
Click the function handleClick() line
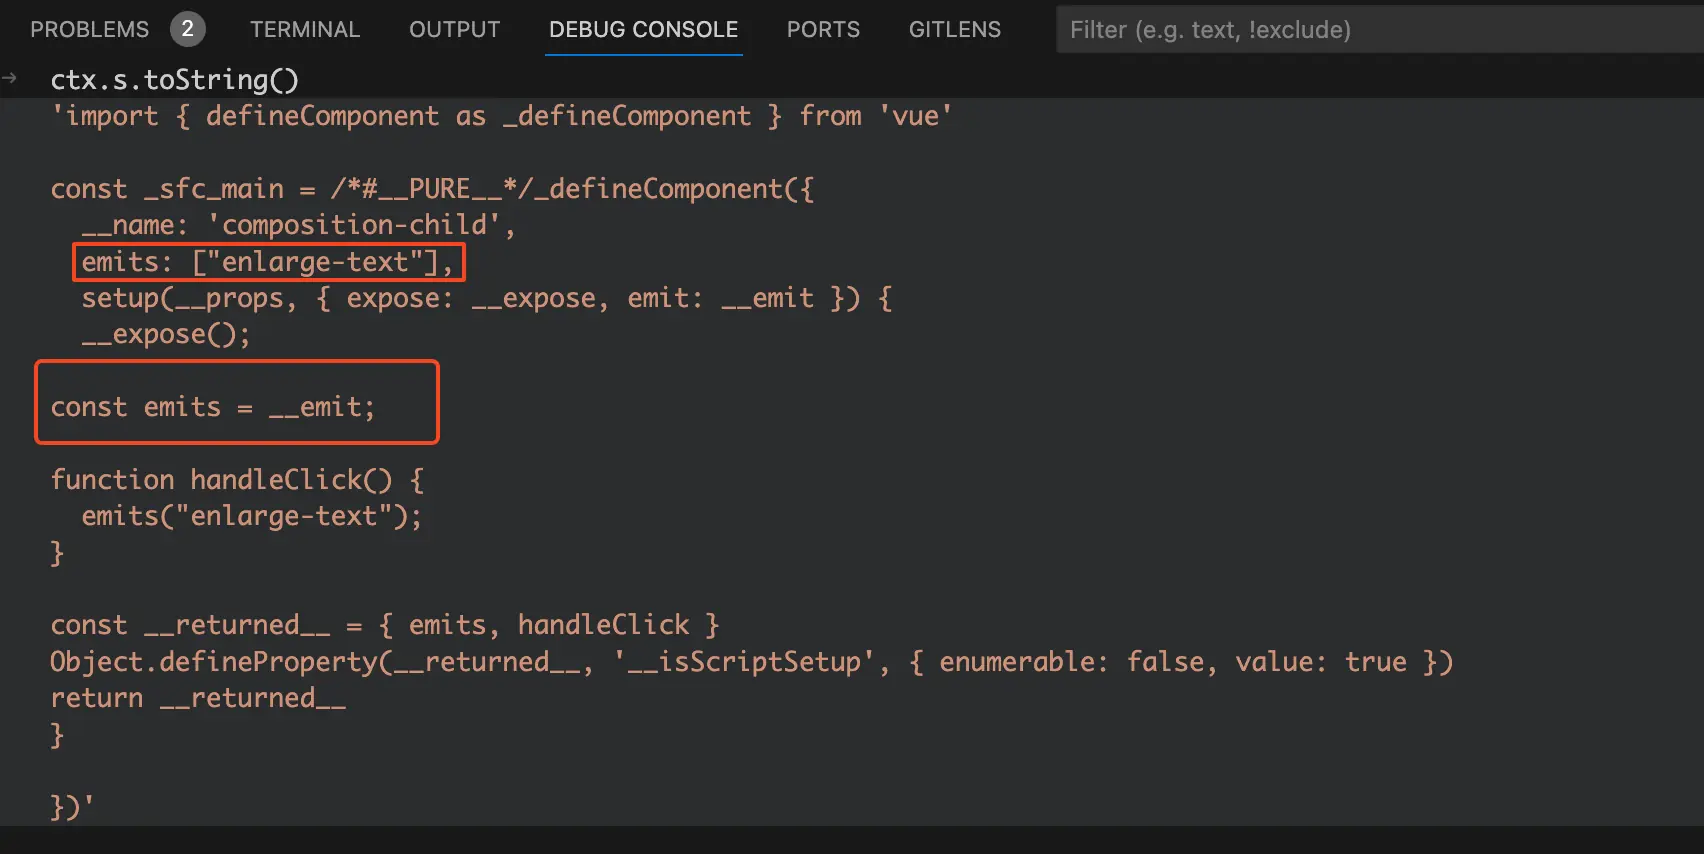tap(237, 480)
